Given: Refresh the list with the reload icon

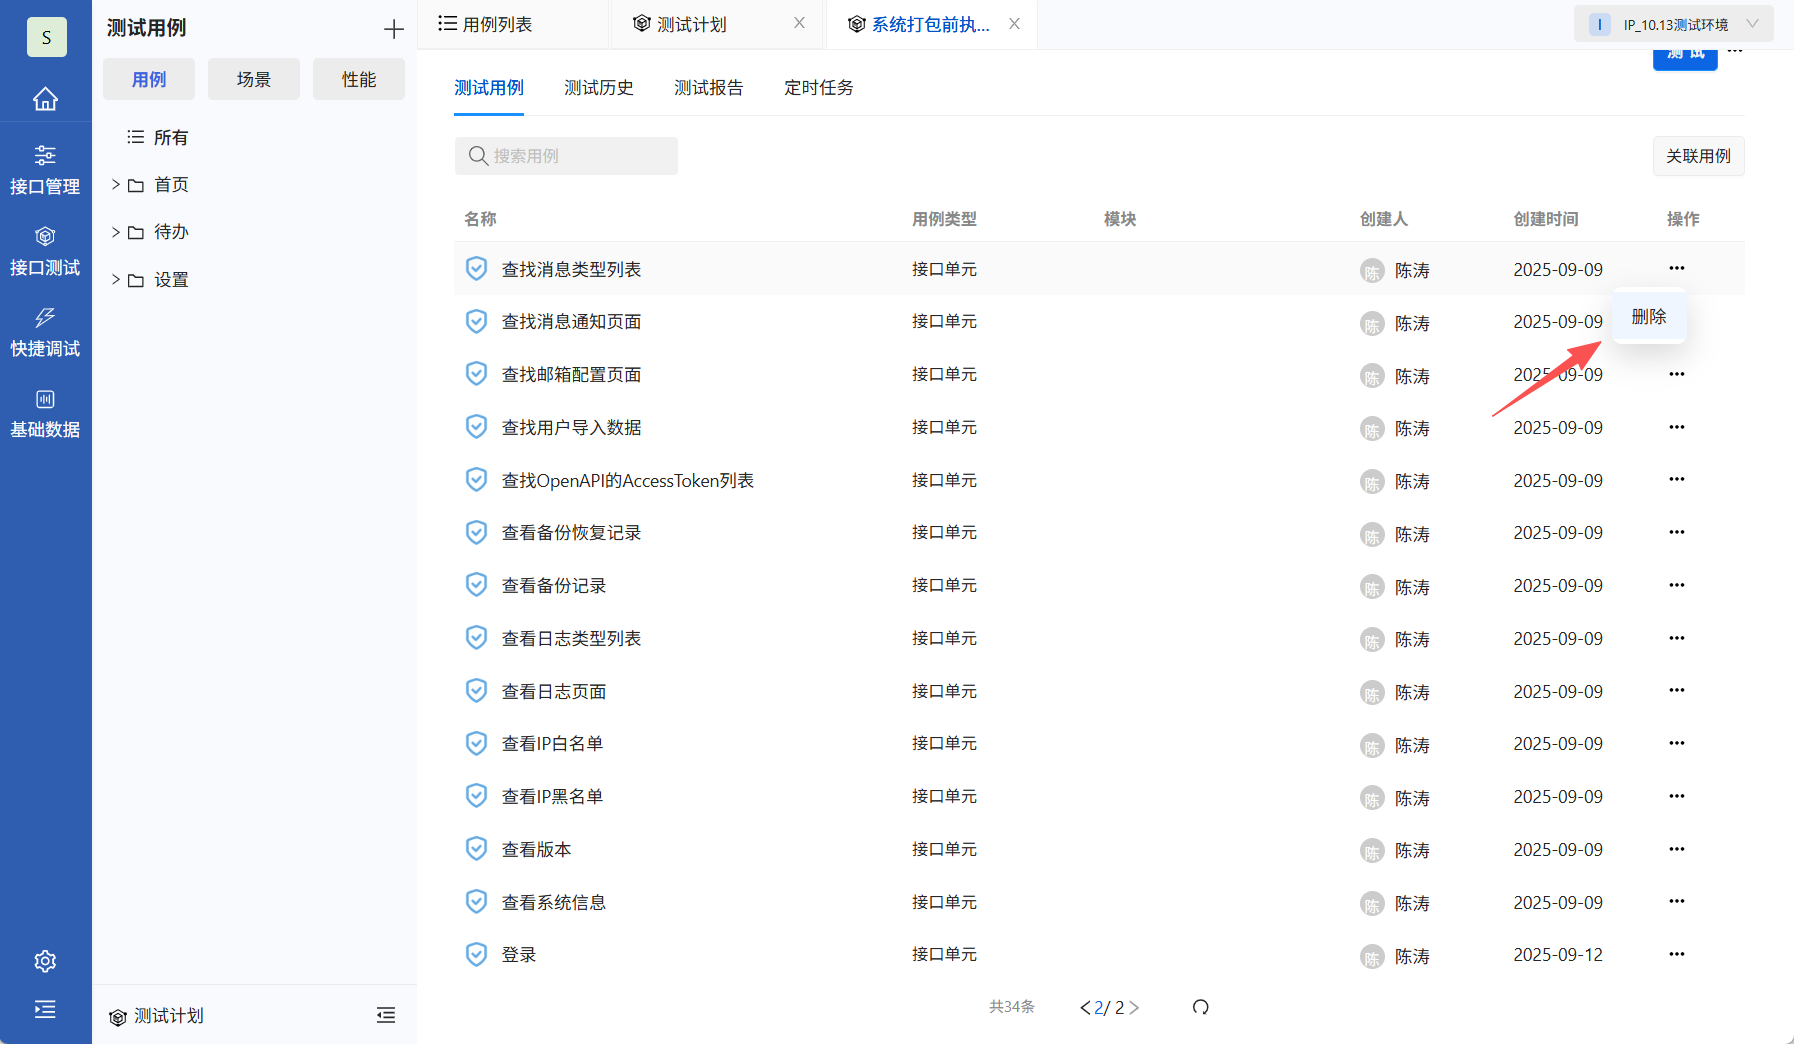Looking at the screenshot, I should pyautogui.click(x=1200, y=1007).
